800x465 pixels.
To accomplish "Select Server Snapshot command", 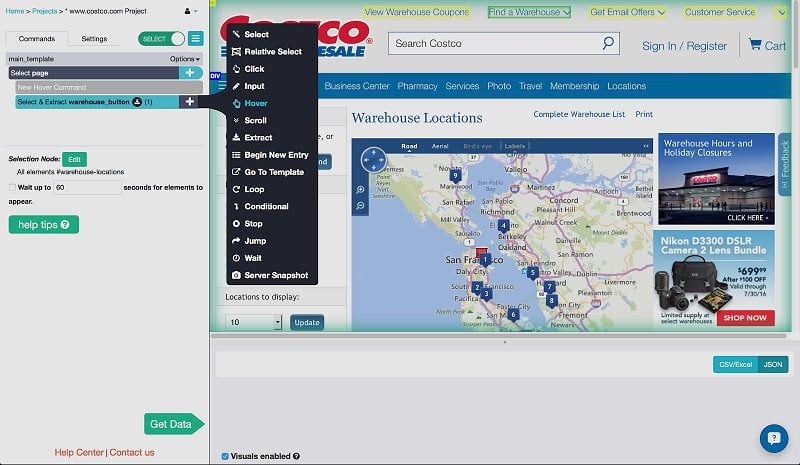I will [272, 275].
